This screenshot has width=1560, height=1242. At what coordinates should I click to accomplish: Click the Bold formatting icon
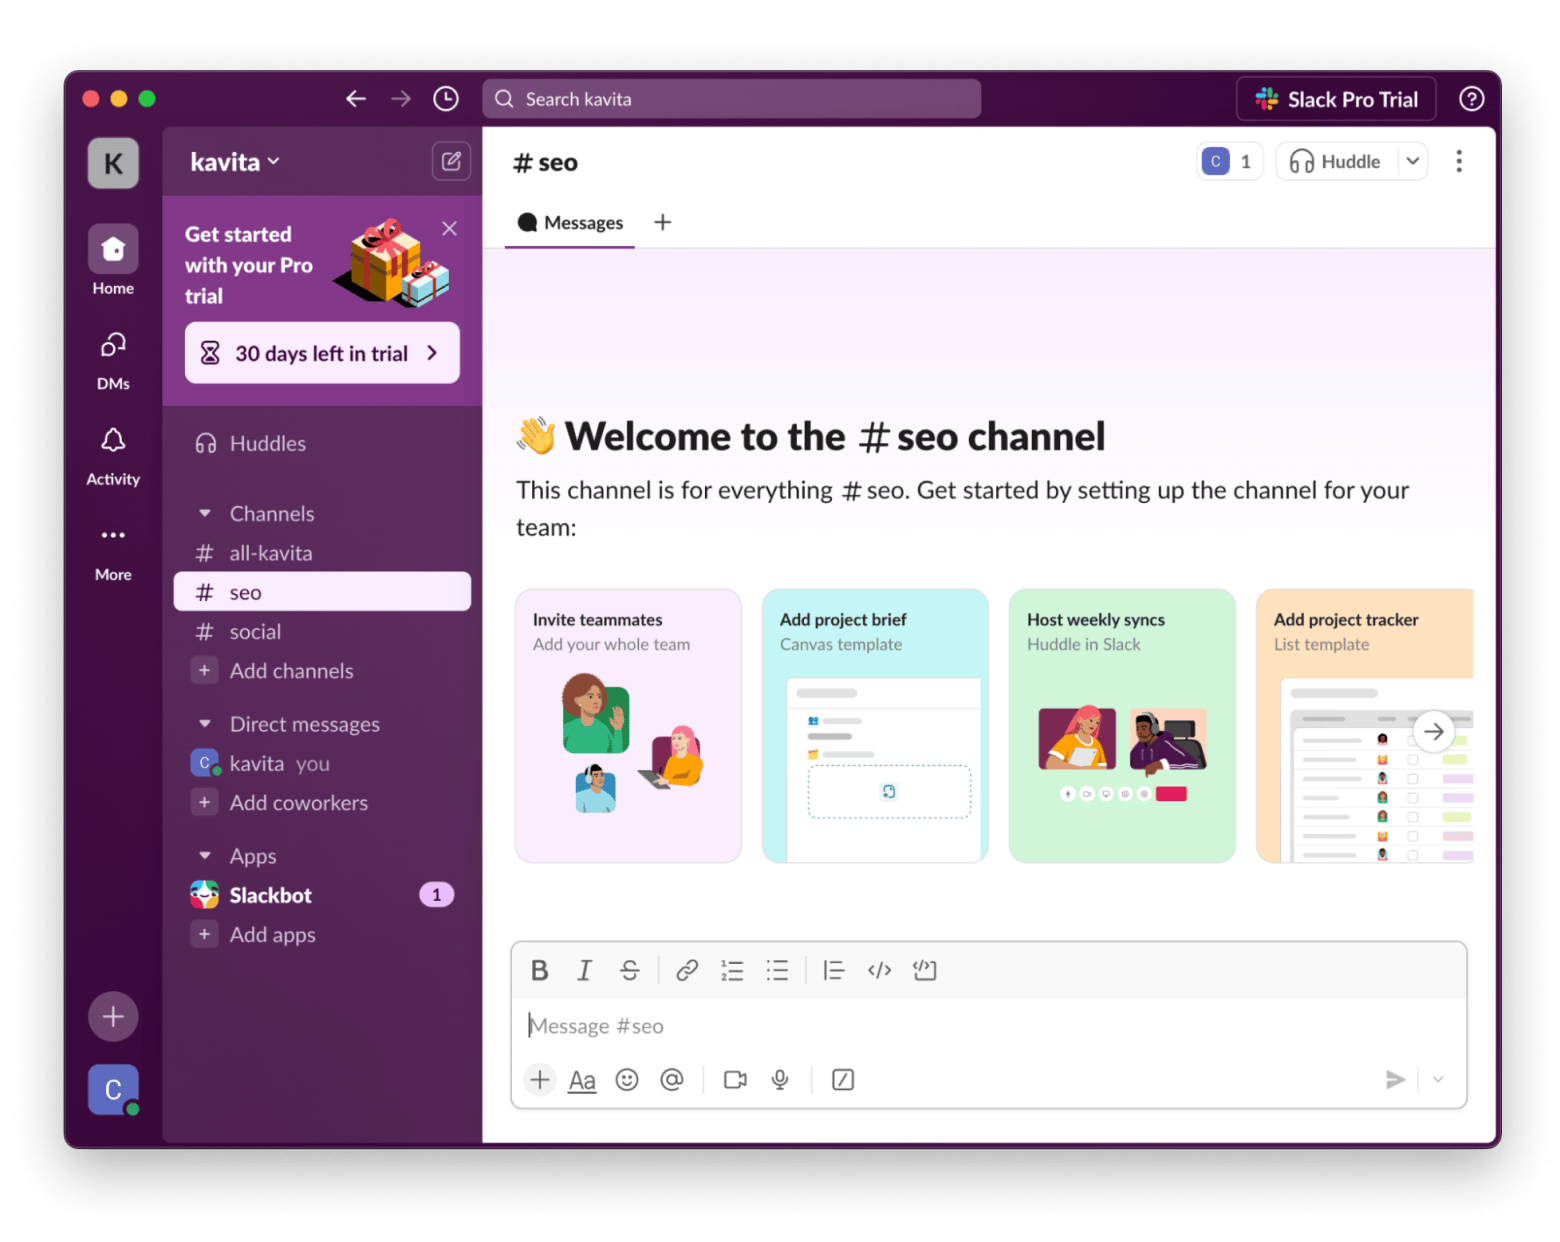[x=539, y=970]
